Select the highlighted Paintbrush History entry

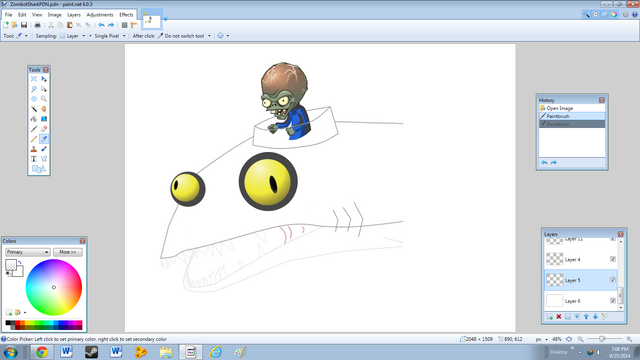coord(572,116)
